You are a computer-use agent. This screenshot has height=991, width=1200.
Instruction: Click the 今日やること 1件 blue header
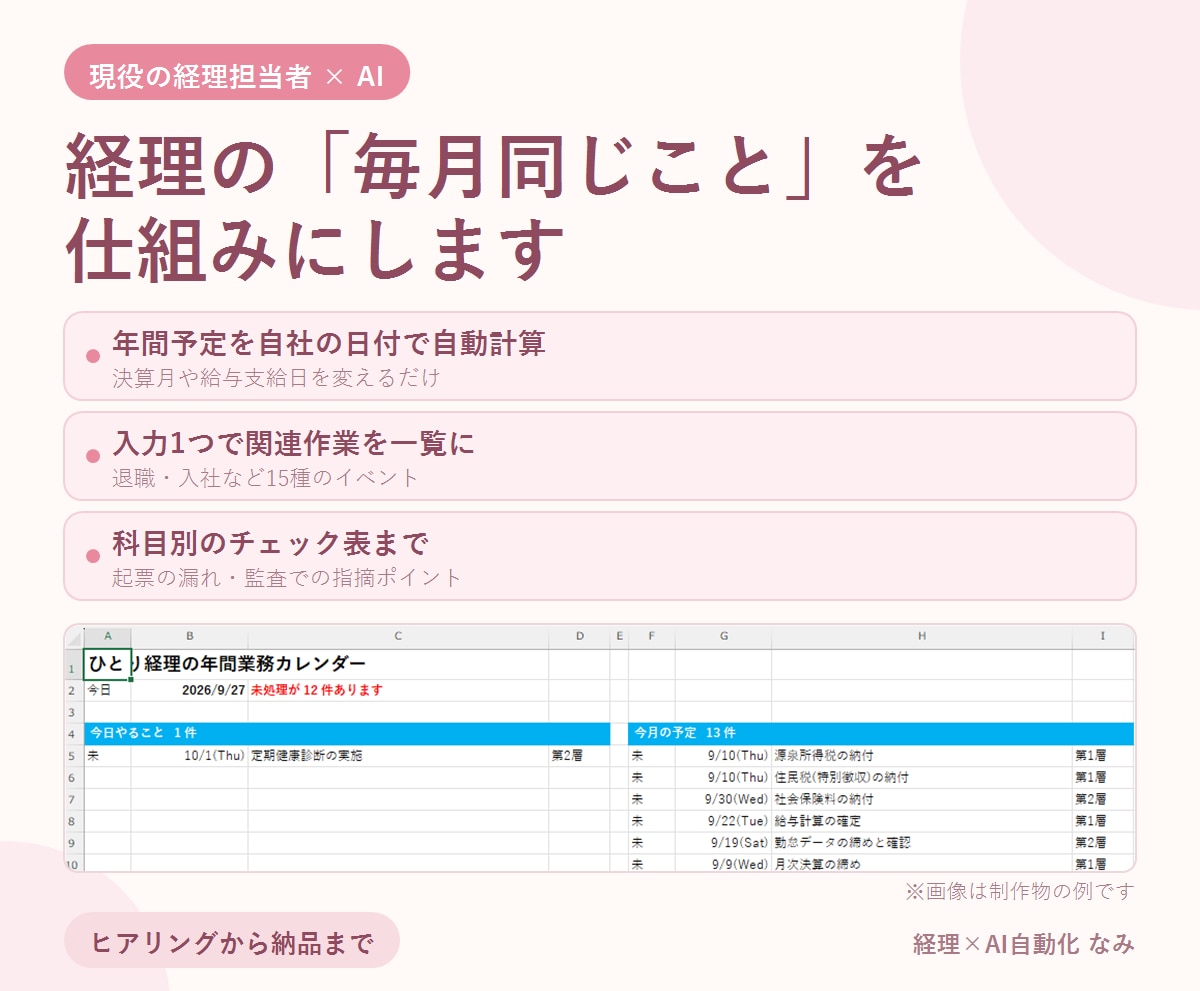coord(347,734)
